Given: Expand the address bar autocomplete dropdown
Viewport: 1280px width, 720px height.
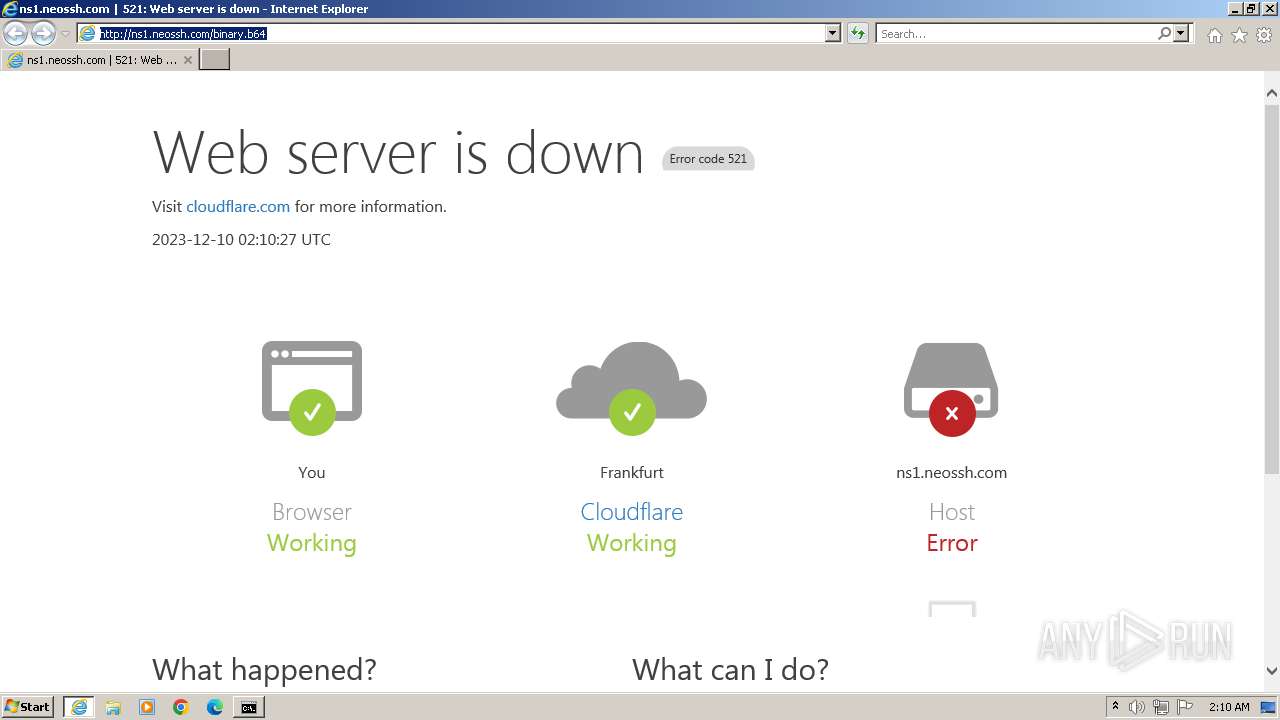Looking at the screenshot, I should click(833, 33).
